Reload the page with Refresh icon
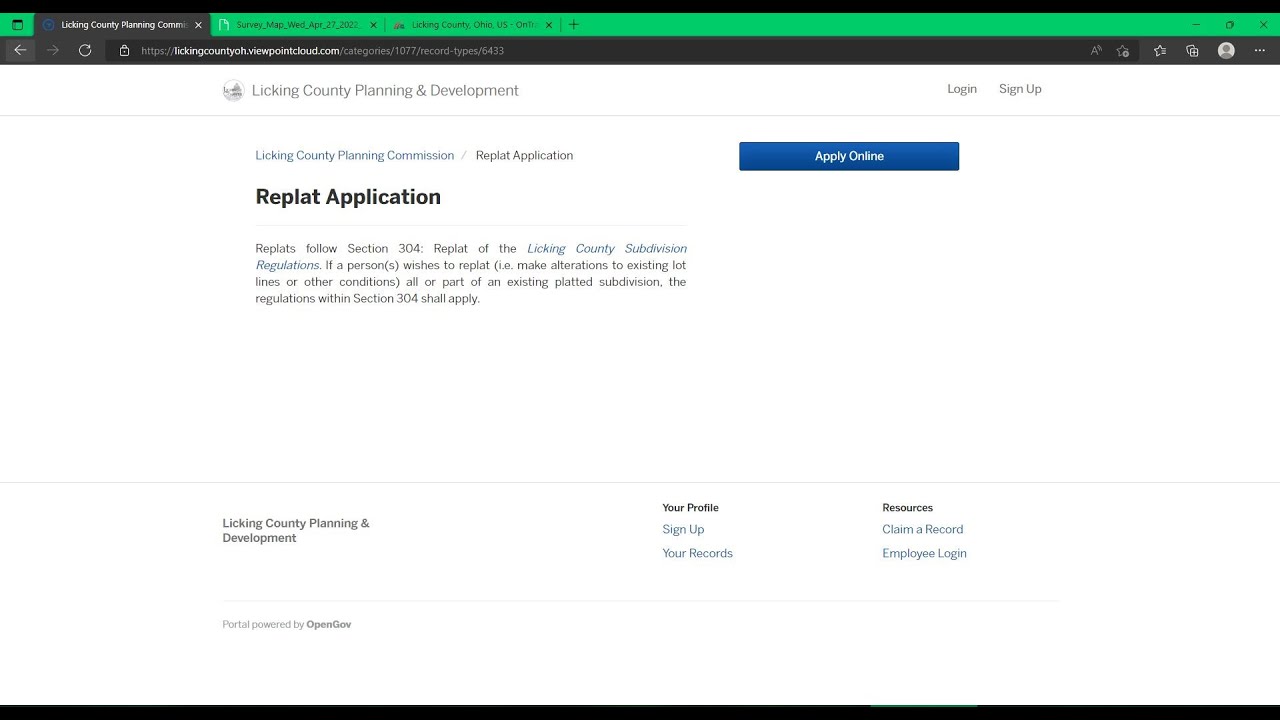The height and width of the screenshot is (720, 1280). 85,50
